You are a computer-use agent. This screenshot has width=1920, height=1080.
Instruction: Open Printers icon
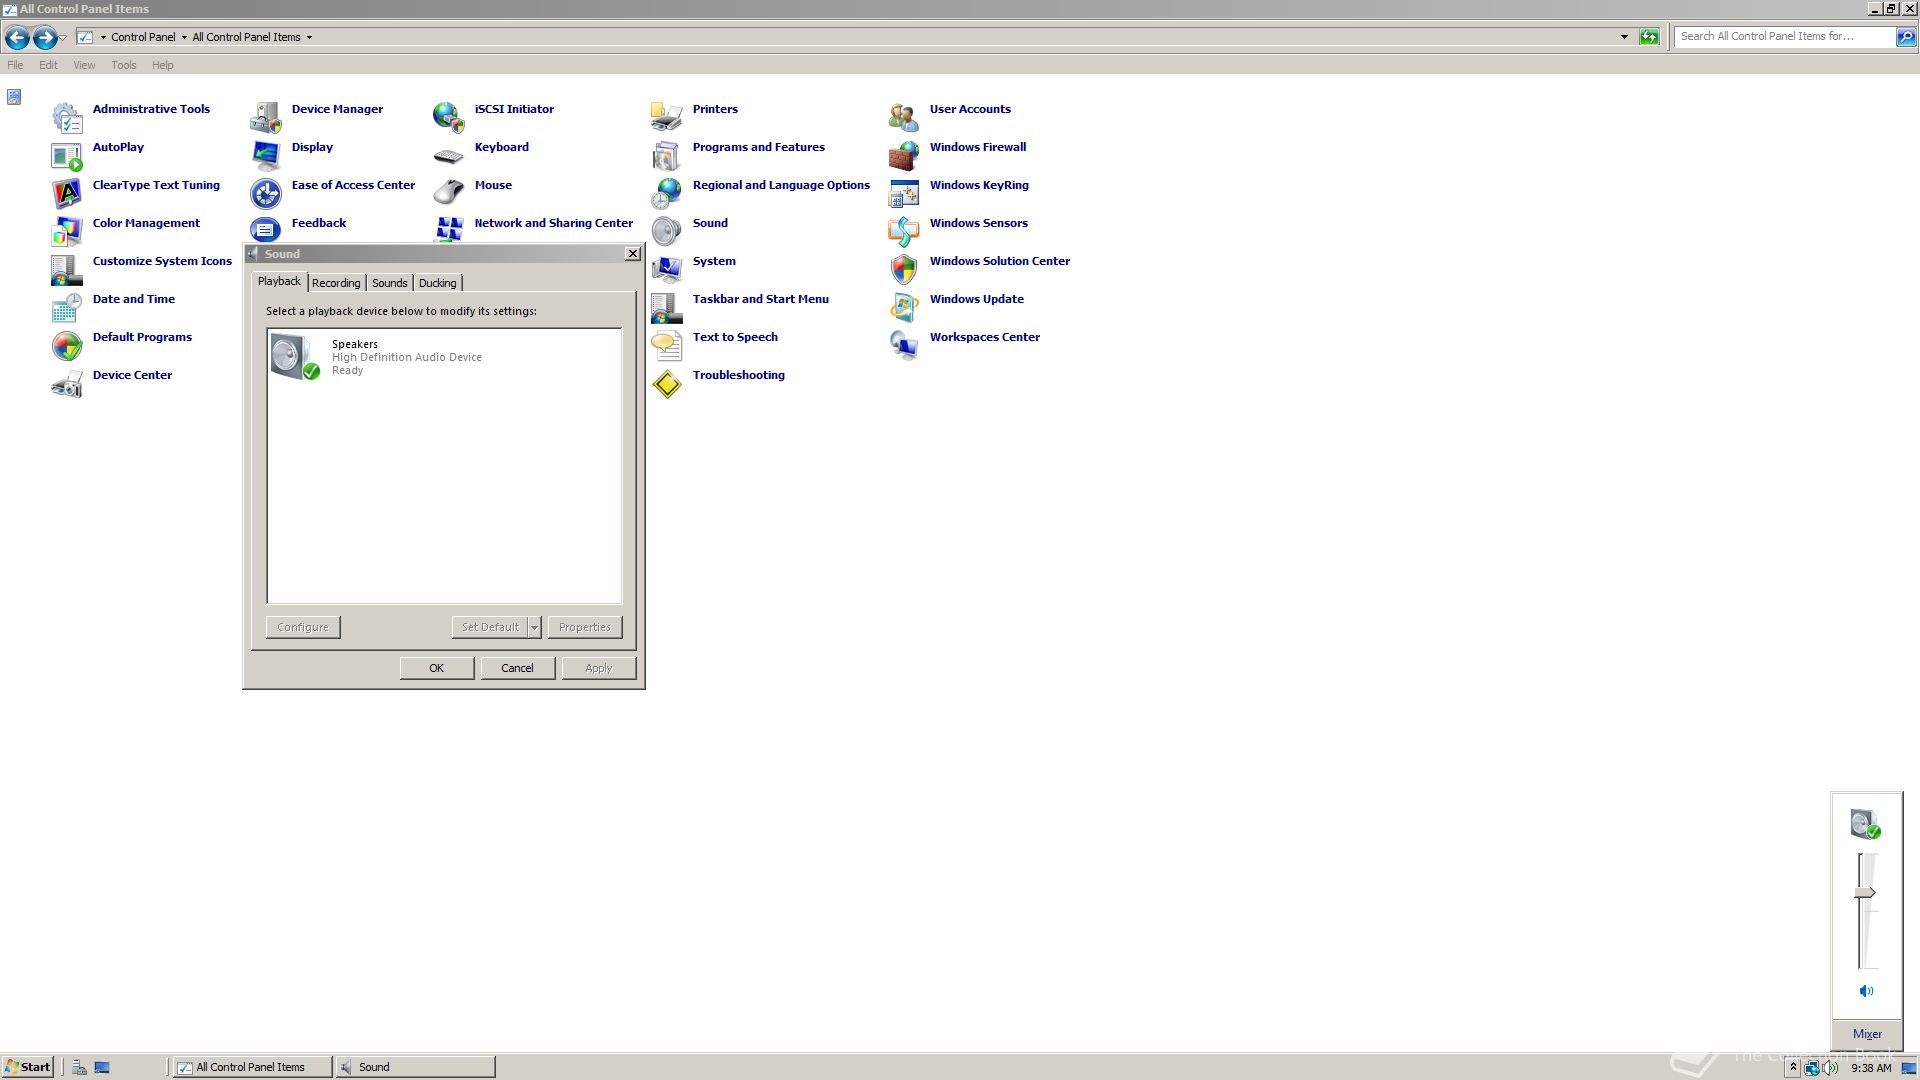pos(667,118)
